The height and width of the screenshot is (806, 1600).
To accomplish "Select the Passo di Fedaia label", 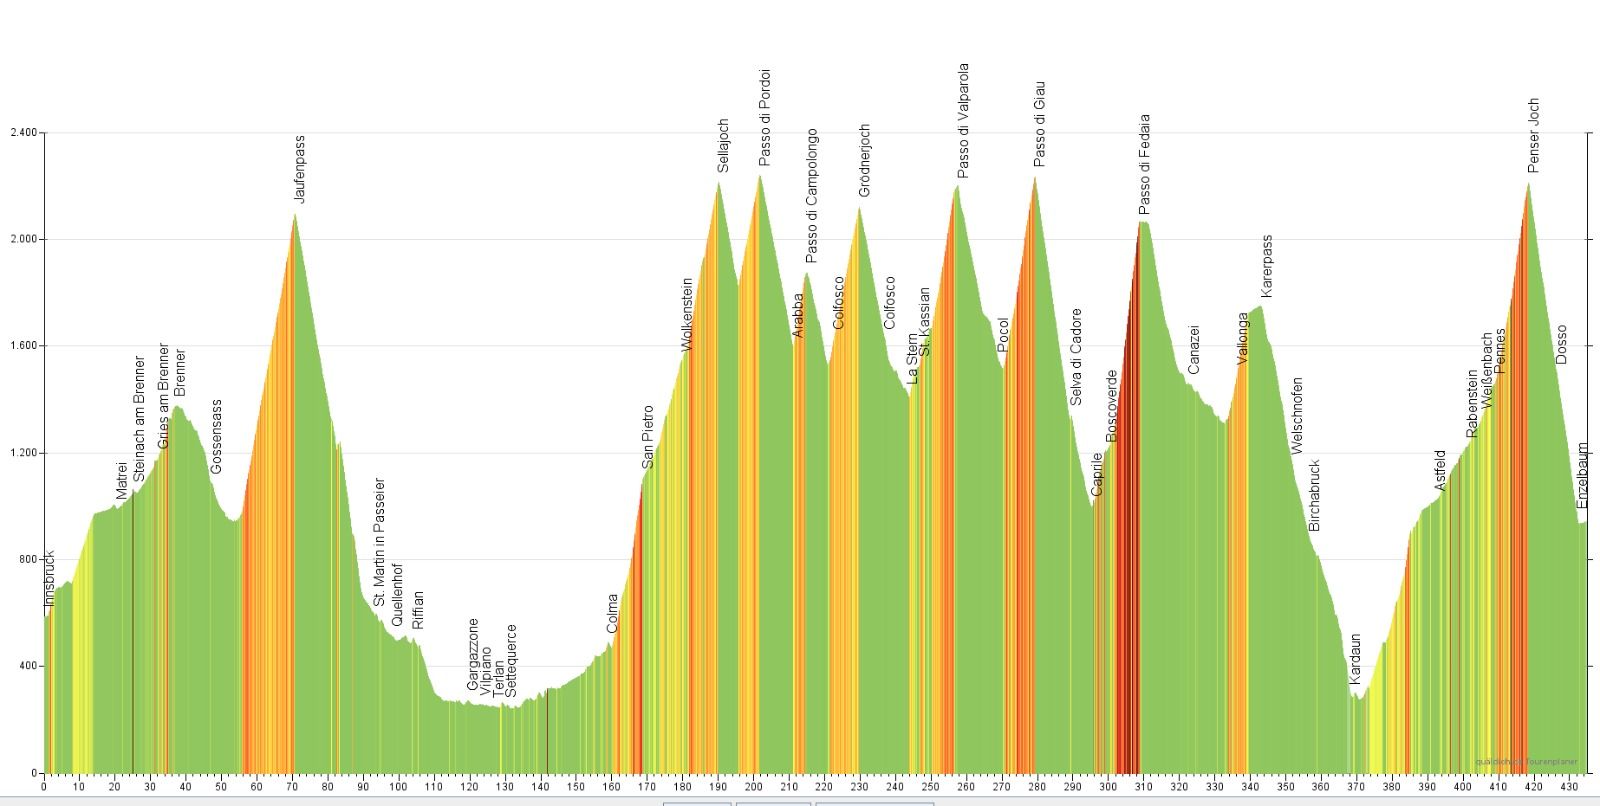I will (x=1145, y=164).
